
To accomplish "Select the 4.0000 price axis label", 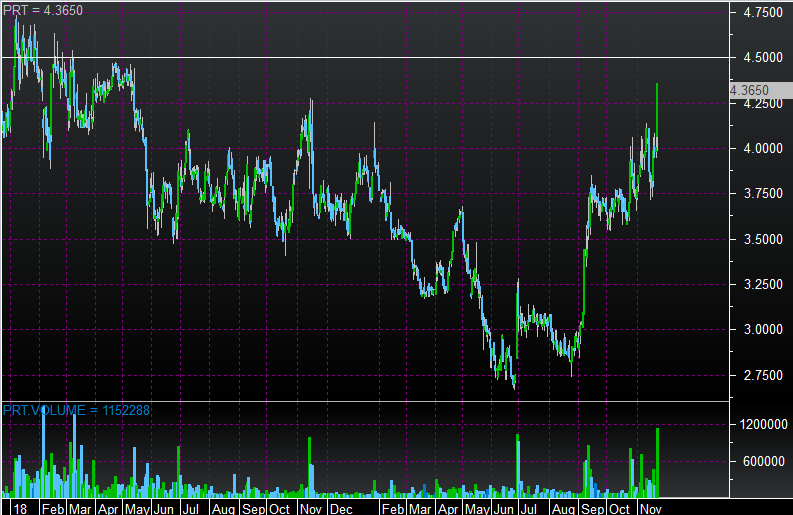I will pos(755,149).
